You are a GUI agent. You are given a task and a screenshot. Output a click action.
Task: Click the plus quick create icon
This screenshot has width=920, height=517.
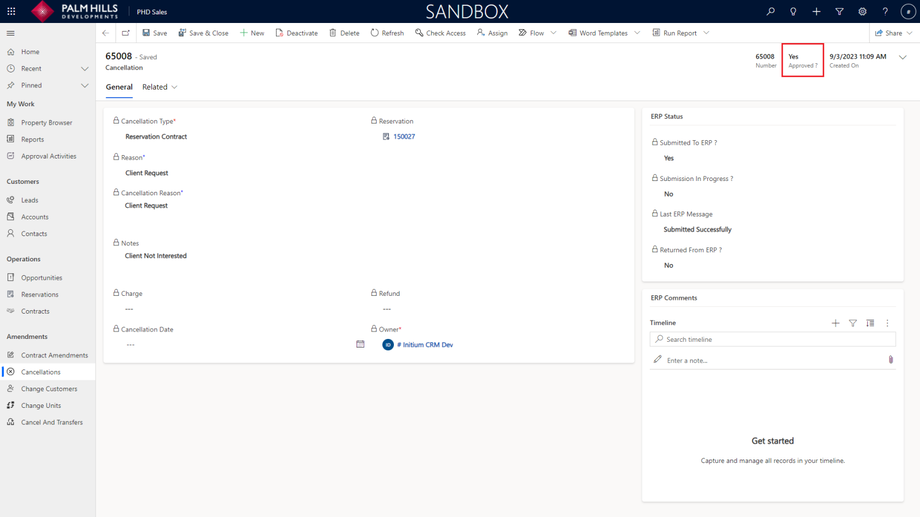coord(816,11)
